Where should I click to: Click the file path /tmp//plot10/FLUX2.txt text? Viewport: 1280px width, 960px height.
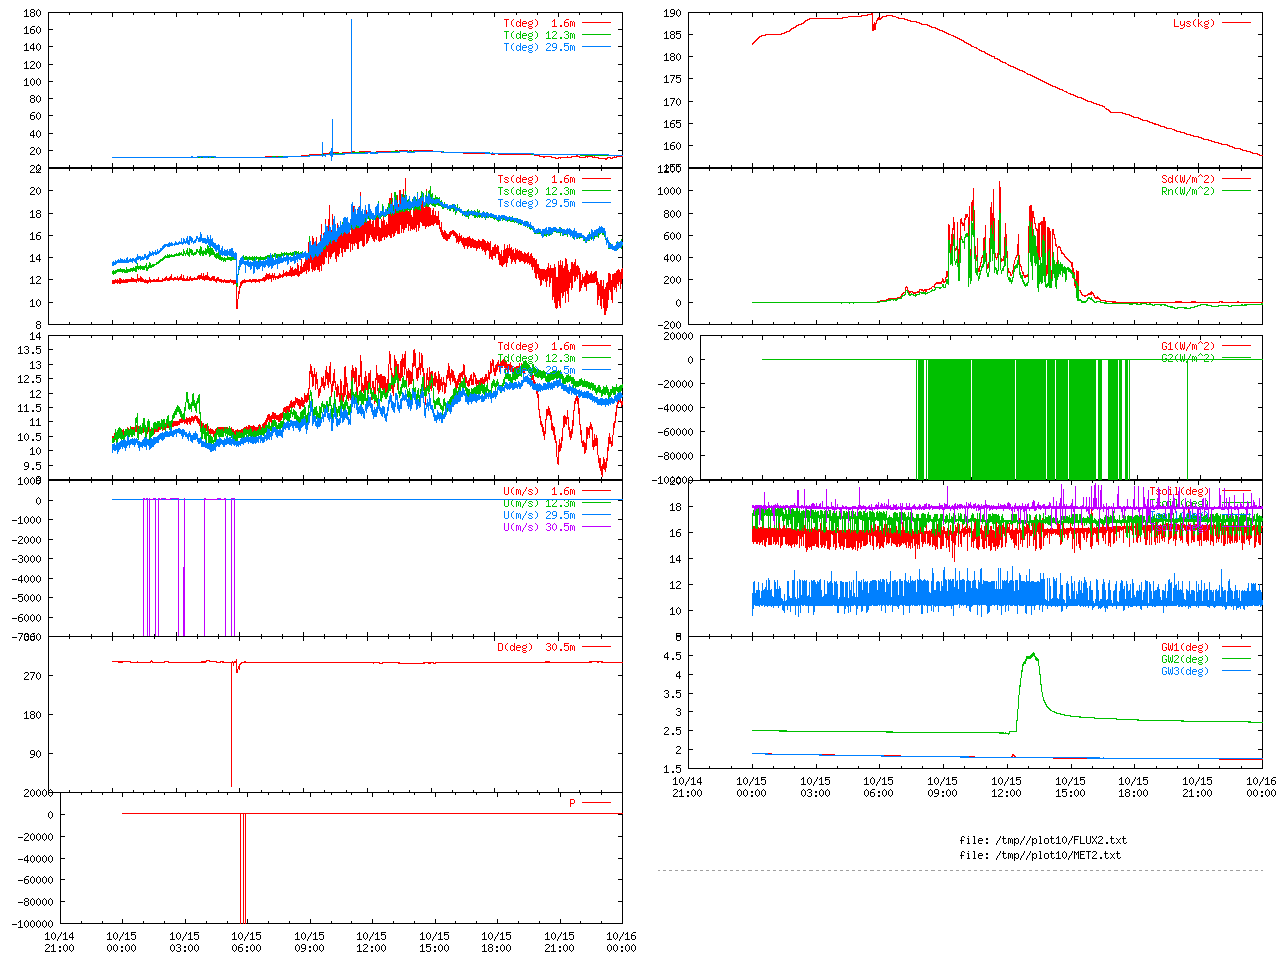(x=1043, y=840)
